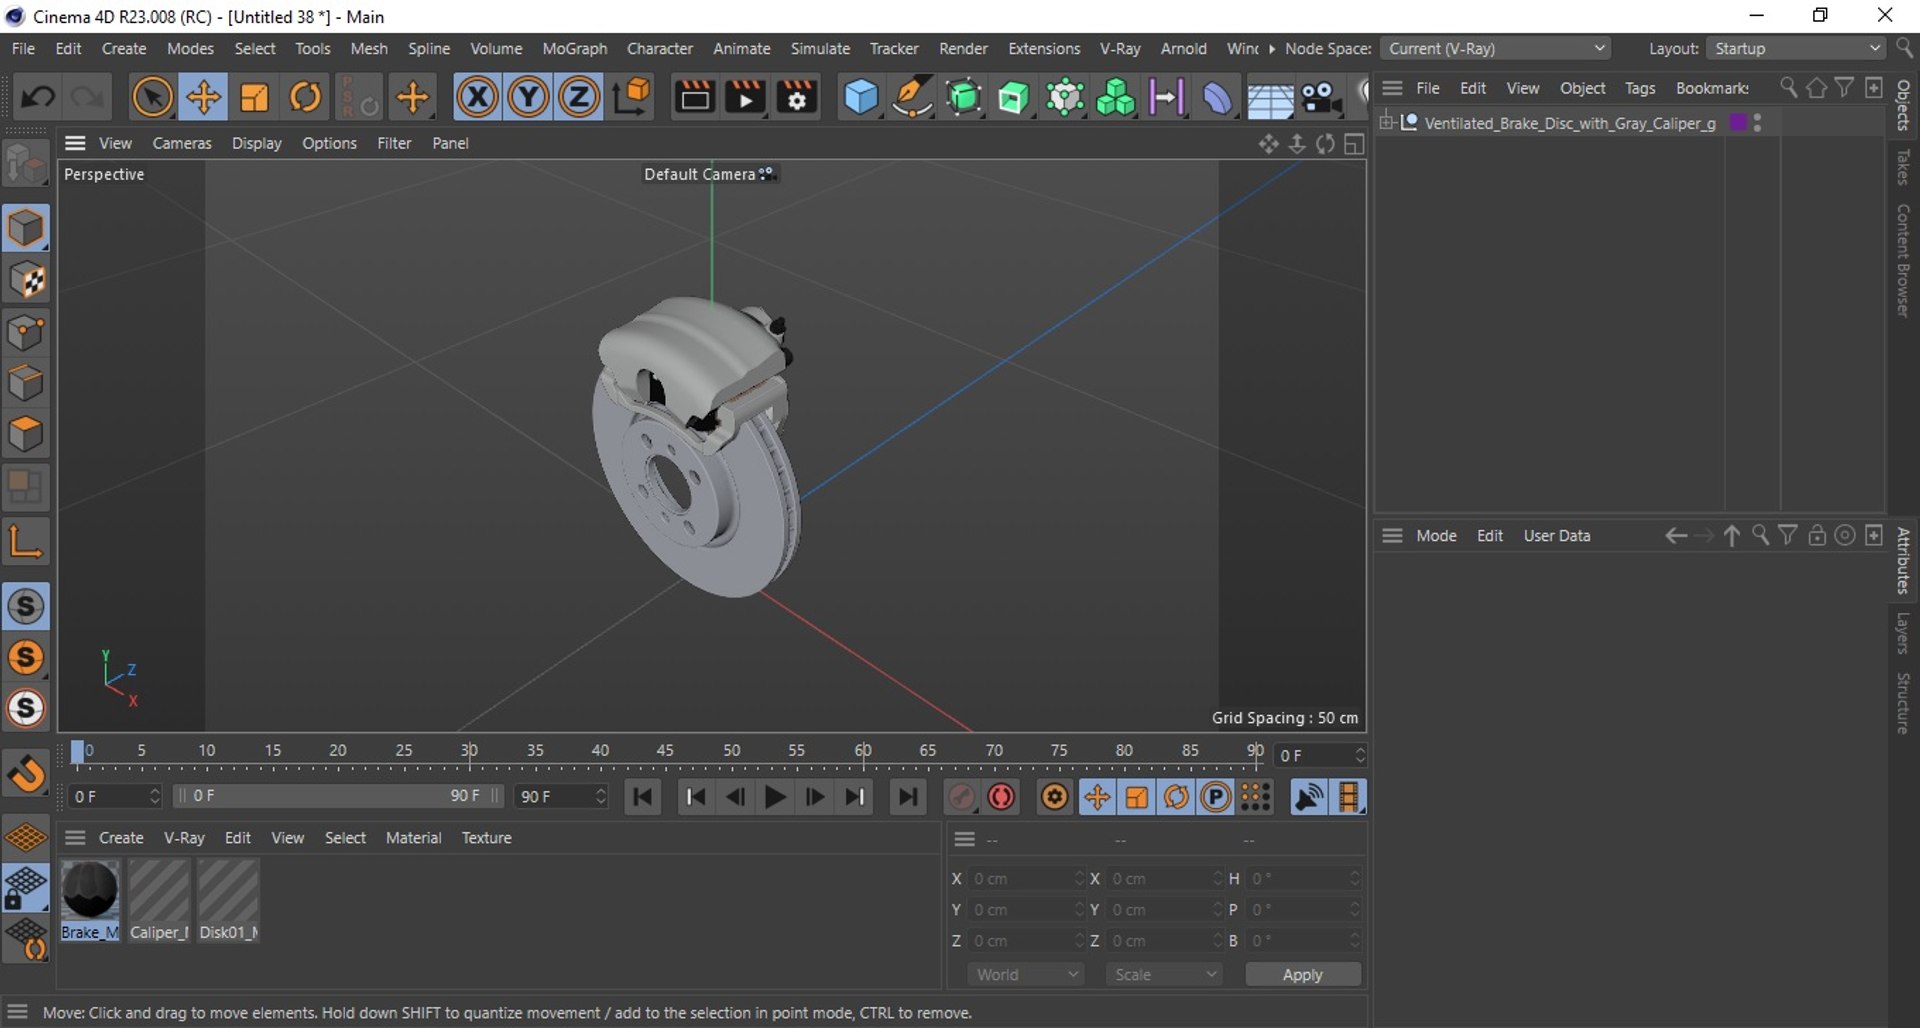Select the Rotate tool in top toolbar

click(x=305, y=97)
